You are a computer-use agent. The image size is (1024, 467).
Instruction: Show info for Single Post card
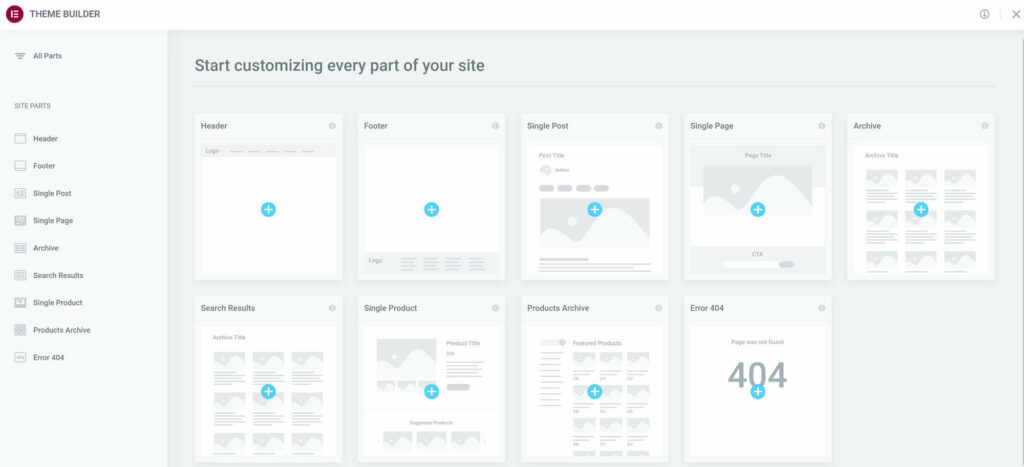pyautogui.click(x=658, y=126)
